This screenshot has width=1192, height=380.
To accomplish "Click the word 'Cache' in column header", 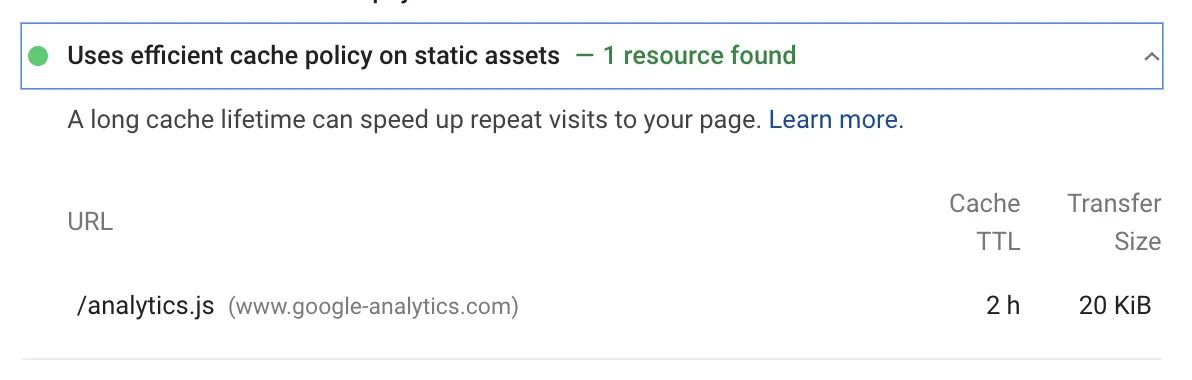I will [x=984, y=204].
